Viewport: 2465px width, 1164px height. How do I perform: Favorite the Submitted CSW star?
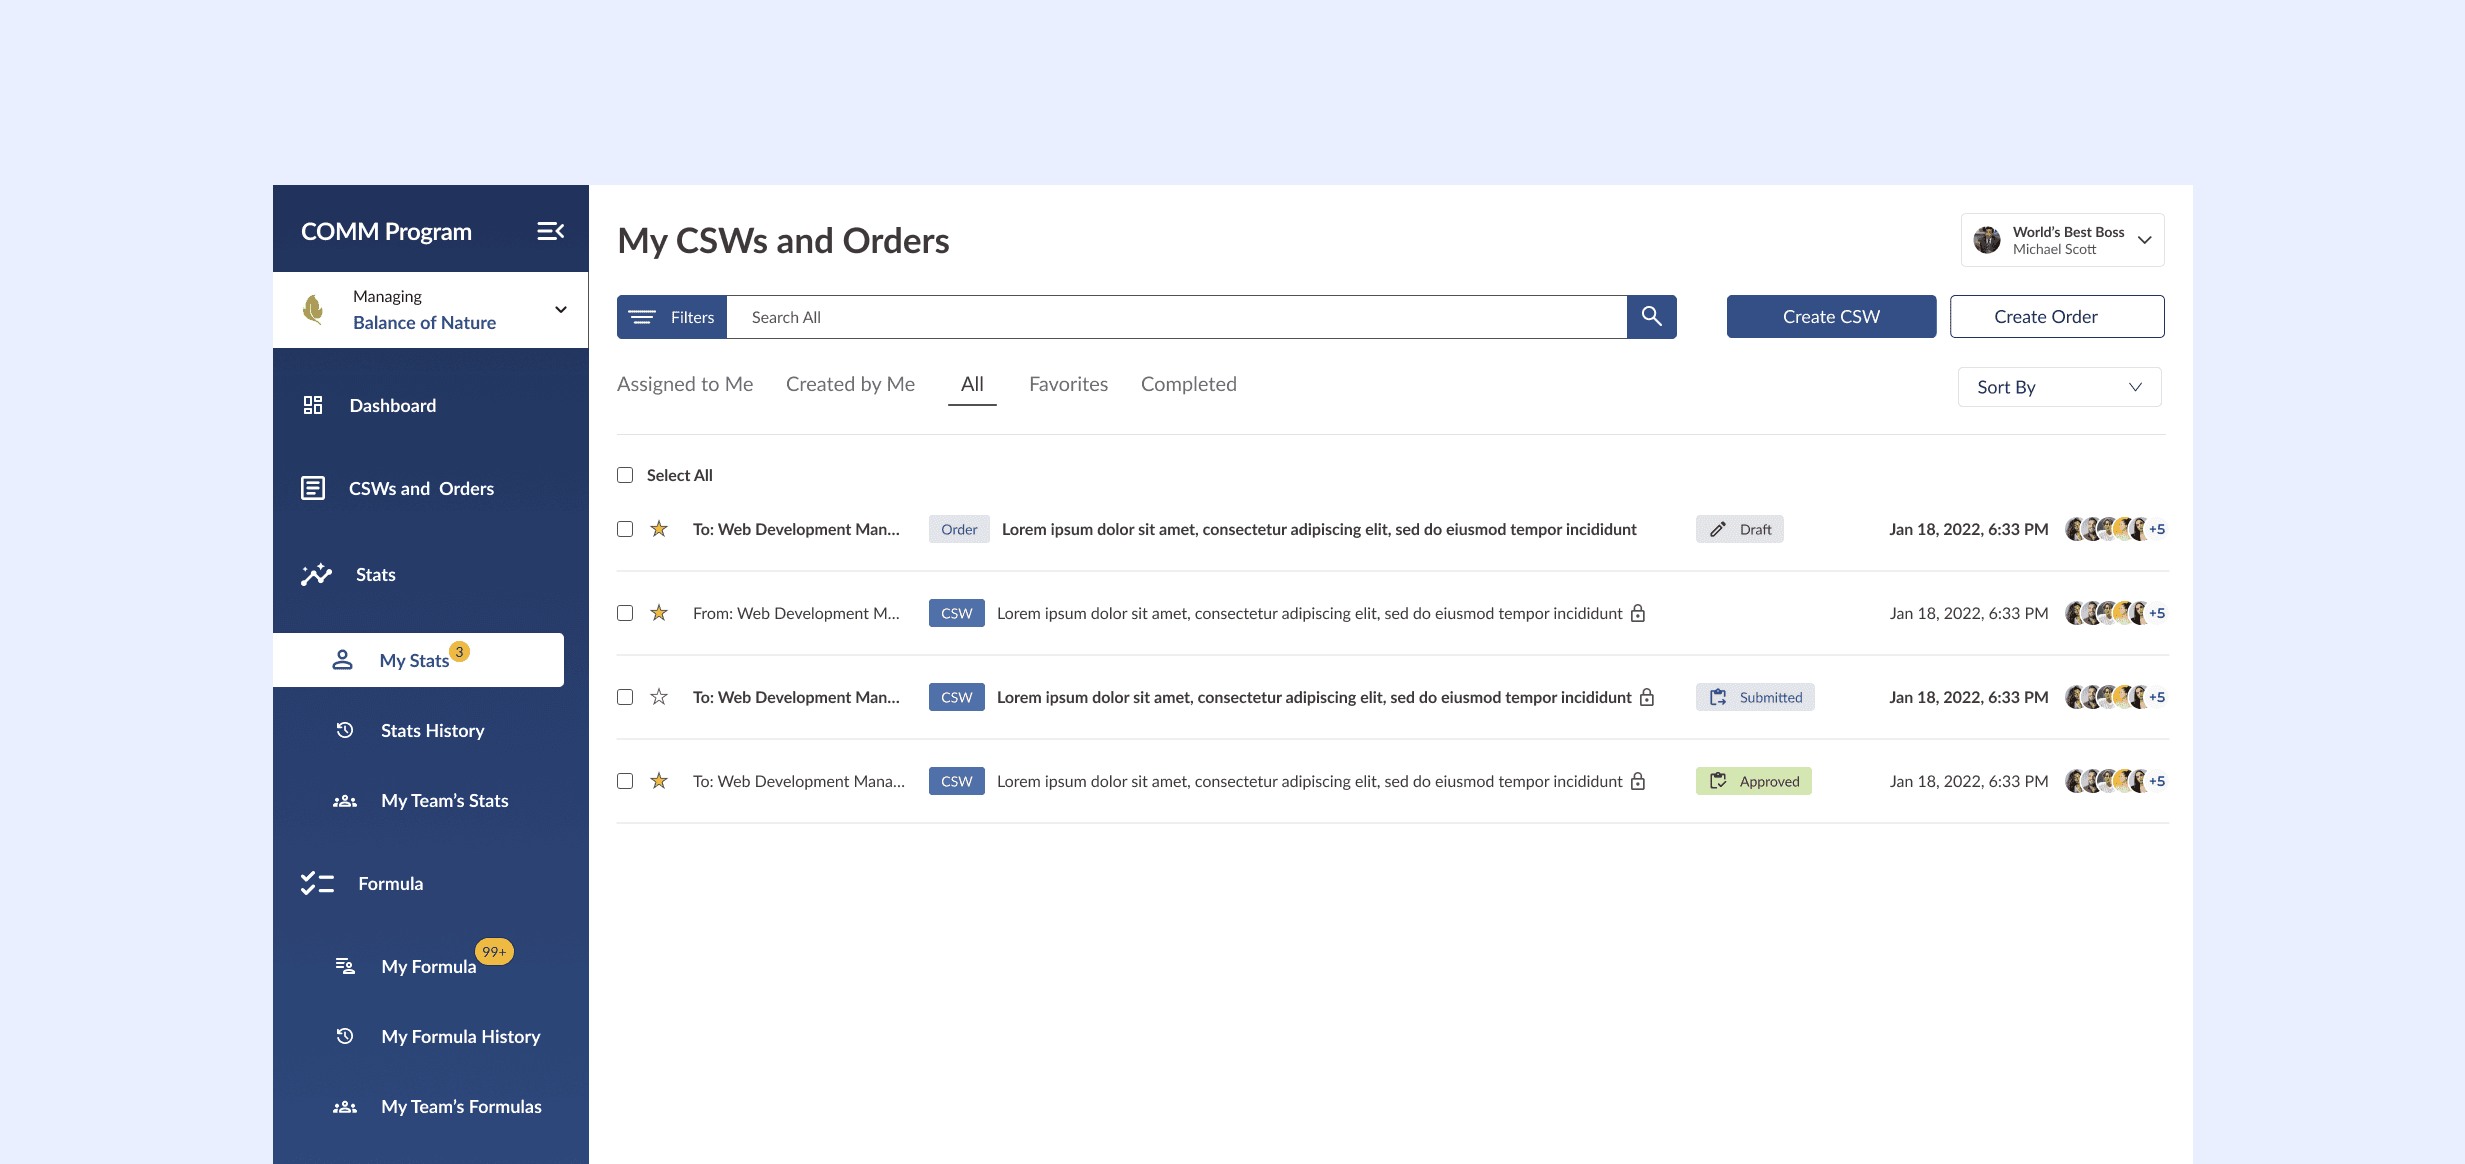pyautogui.click(x=659, y=697)
